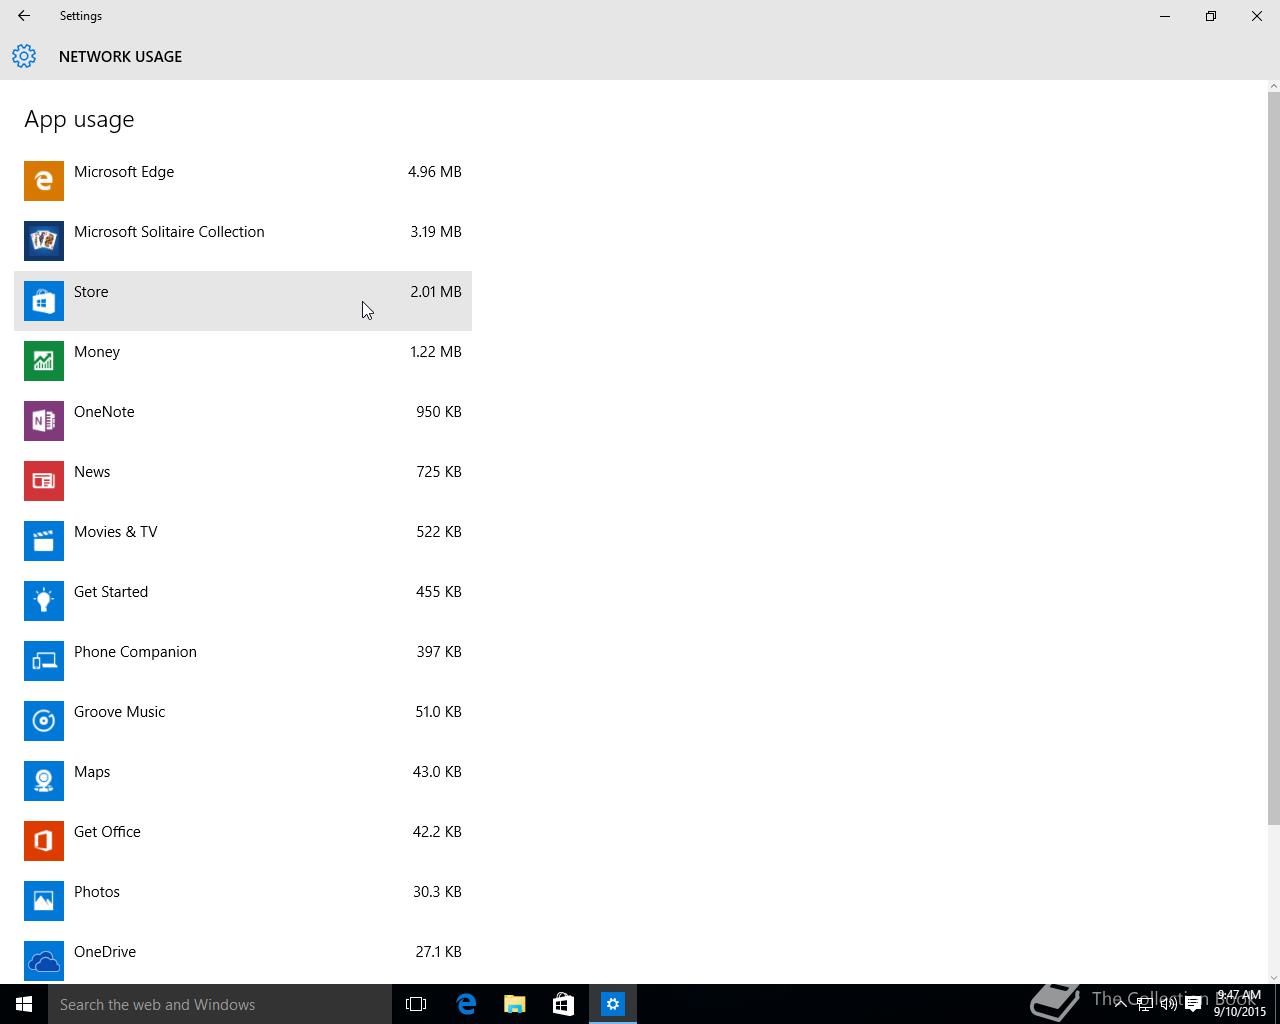The width and height of the screenshot is (1280, 1024).
Task: Click the OneDrive cloud icon
Action: click(x=44, y=961)
